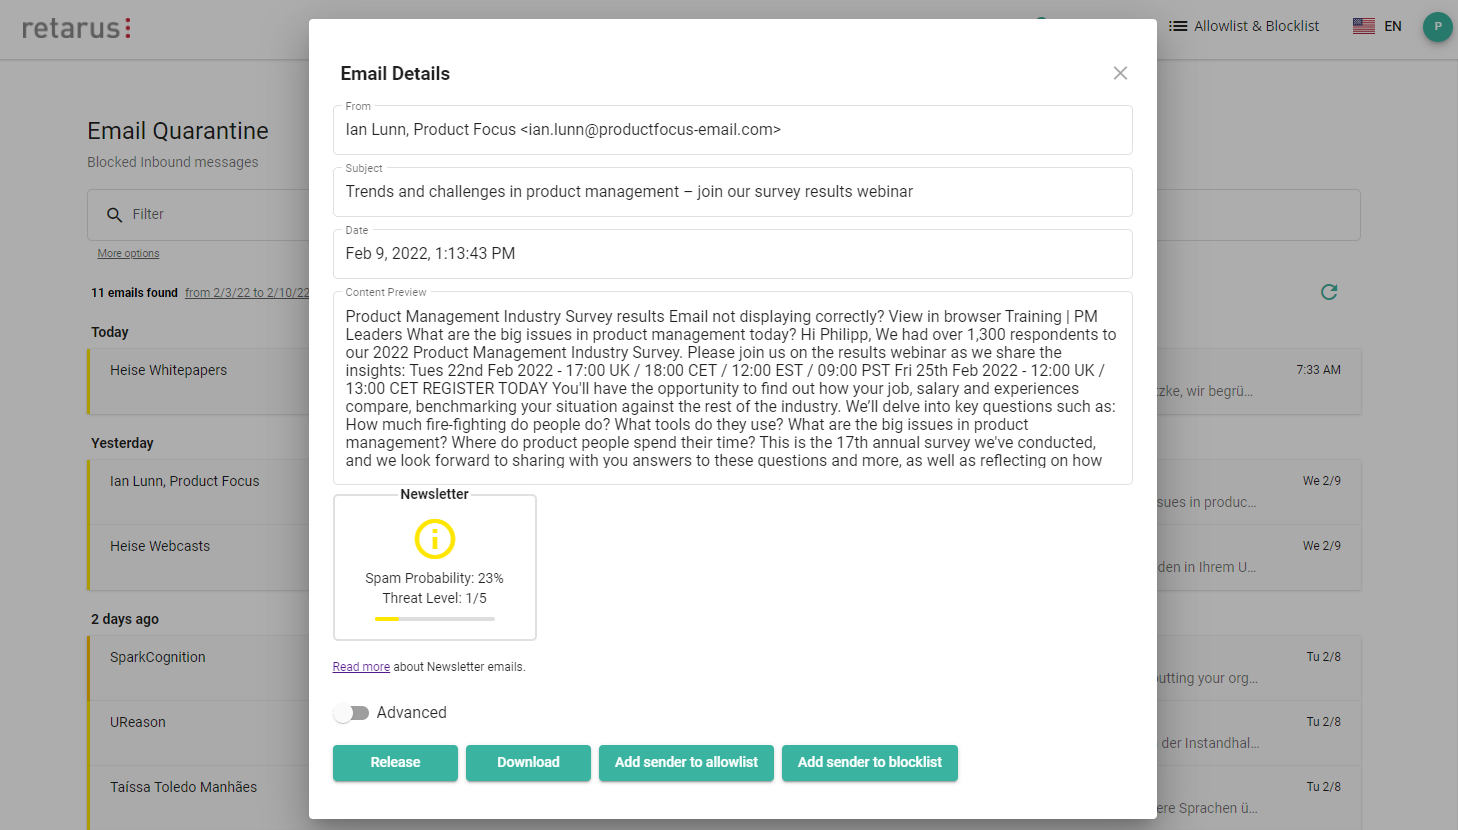Screen dimensions: 1458x830
Task: Open the date range from 2/3/22 to 2/10/22
Action: coord(247,293)
